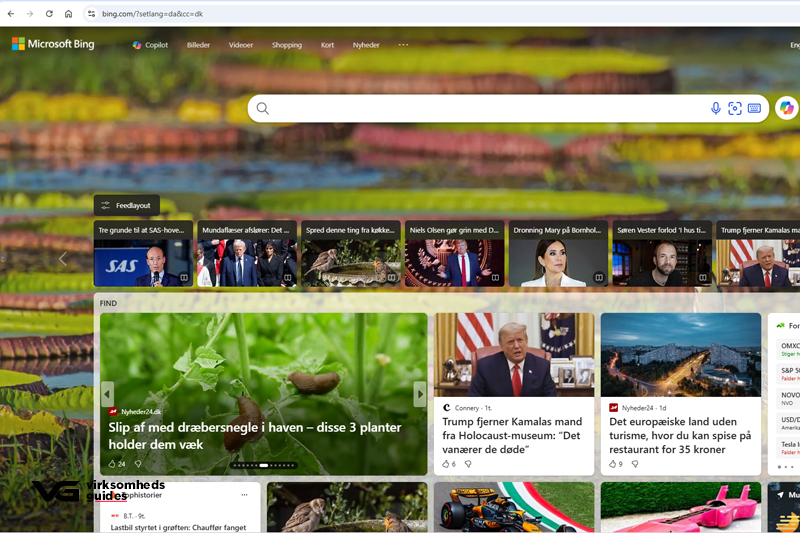This screenshot has height=533, width=800.
Task: Open the sparrows on birdbath article card
Action: (x=347, y=507)
